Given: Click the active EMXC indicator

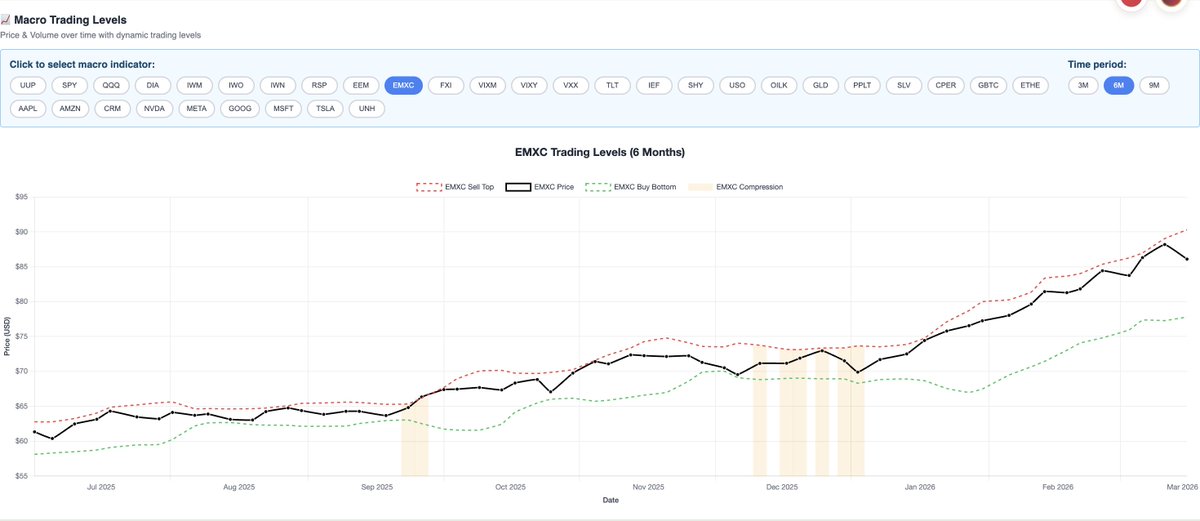Looking at the screenshot, I should click(404, 85).
